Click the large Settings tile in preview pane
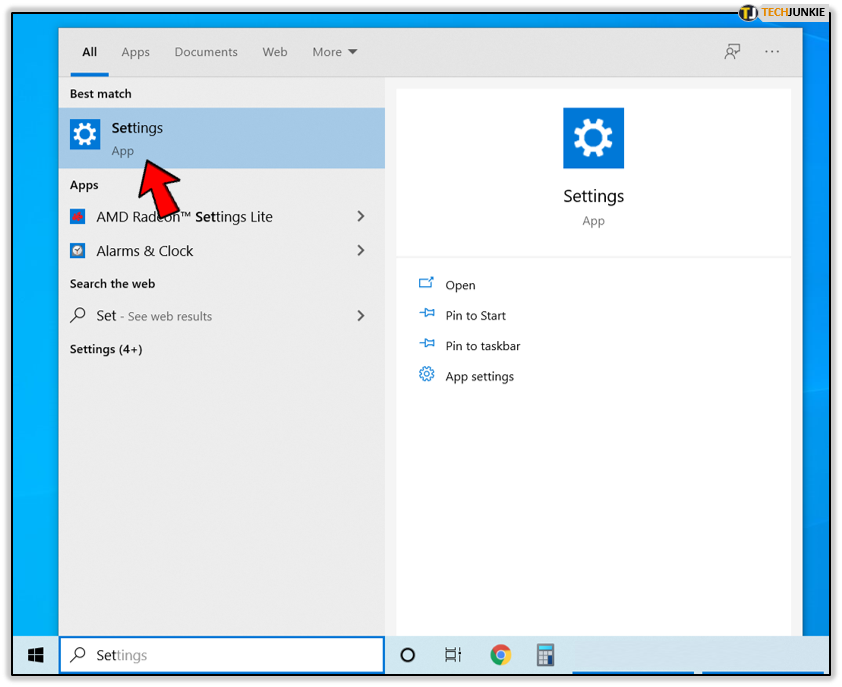842x687 pixels. 593,138
